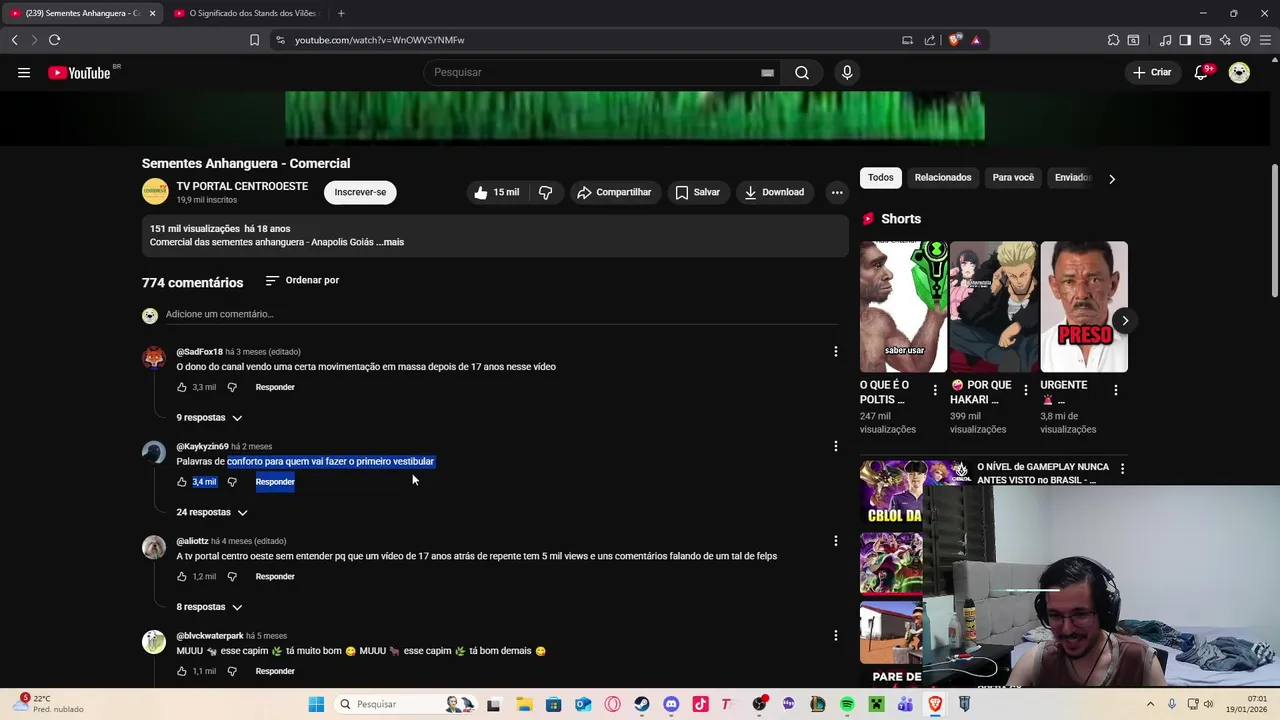Click the Inscrever-se subscribe button

point(360,192)
